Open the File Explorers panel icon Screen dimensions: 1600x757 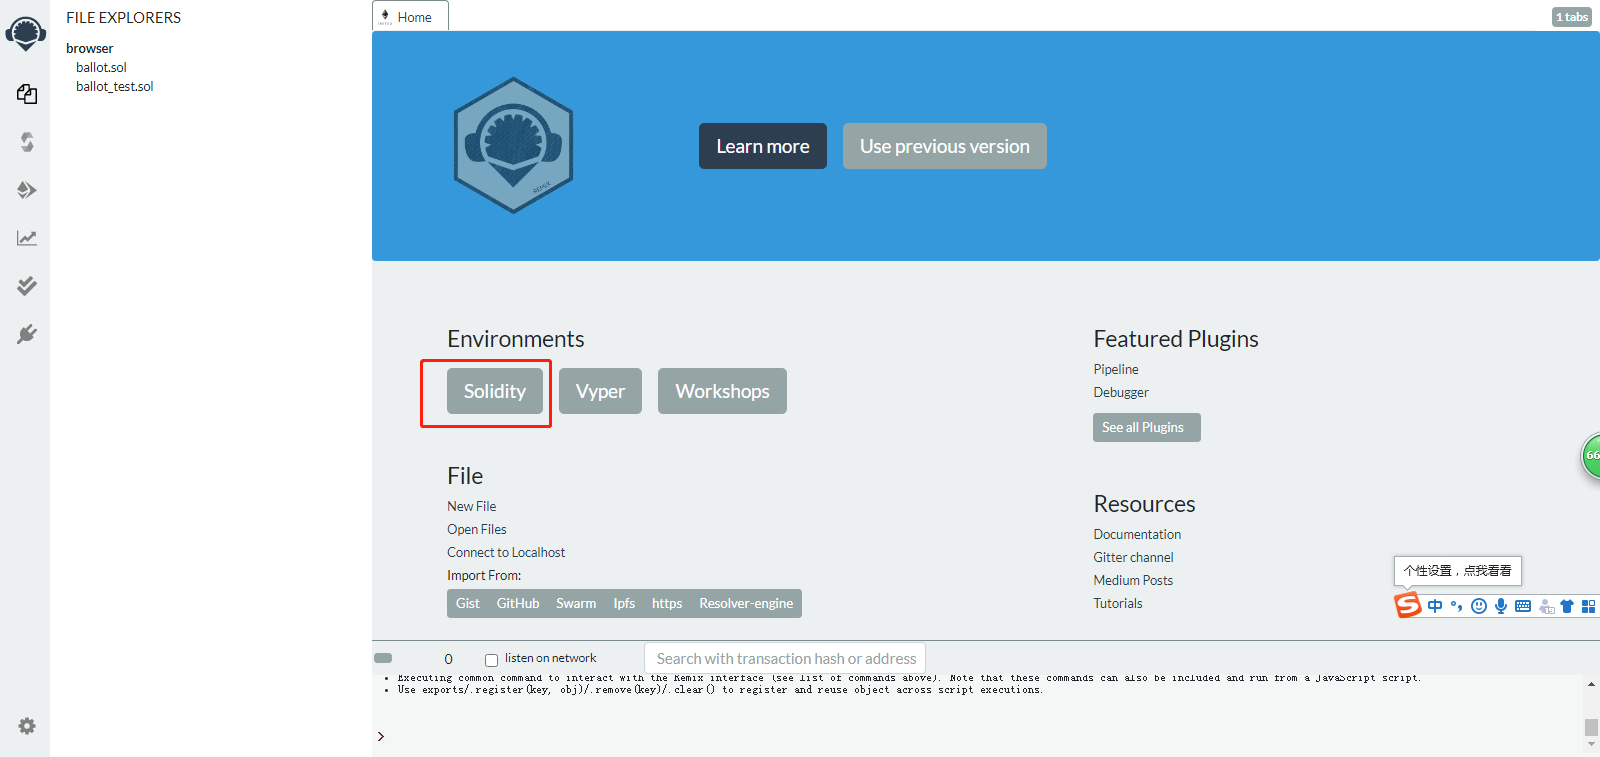click(27, 94)
